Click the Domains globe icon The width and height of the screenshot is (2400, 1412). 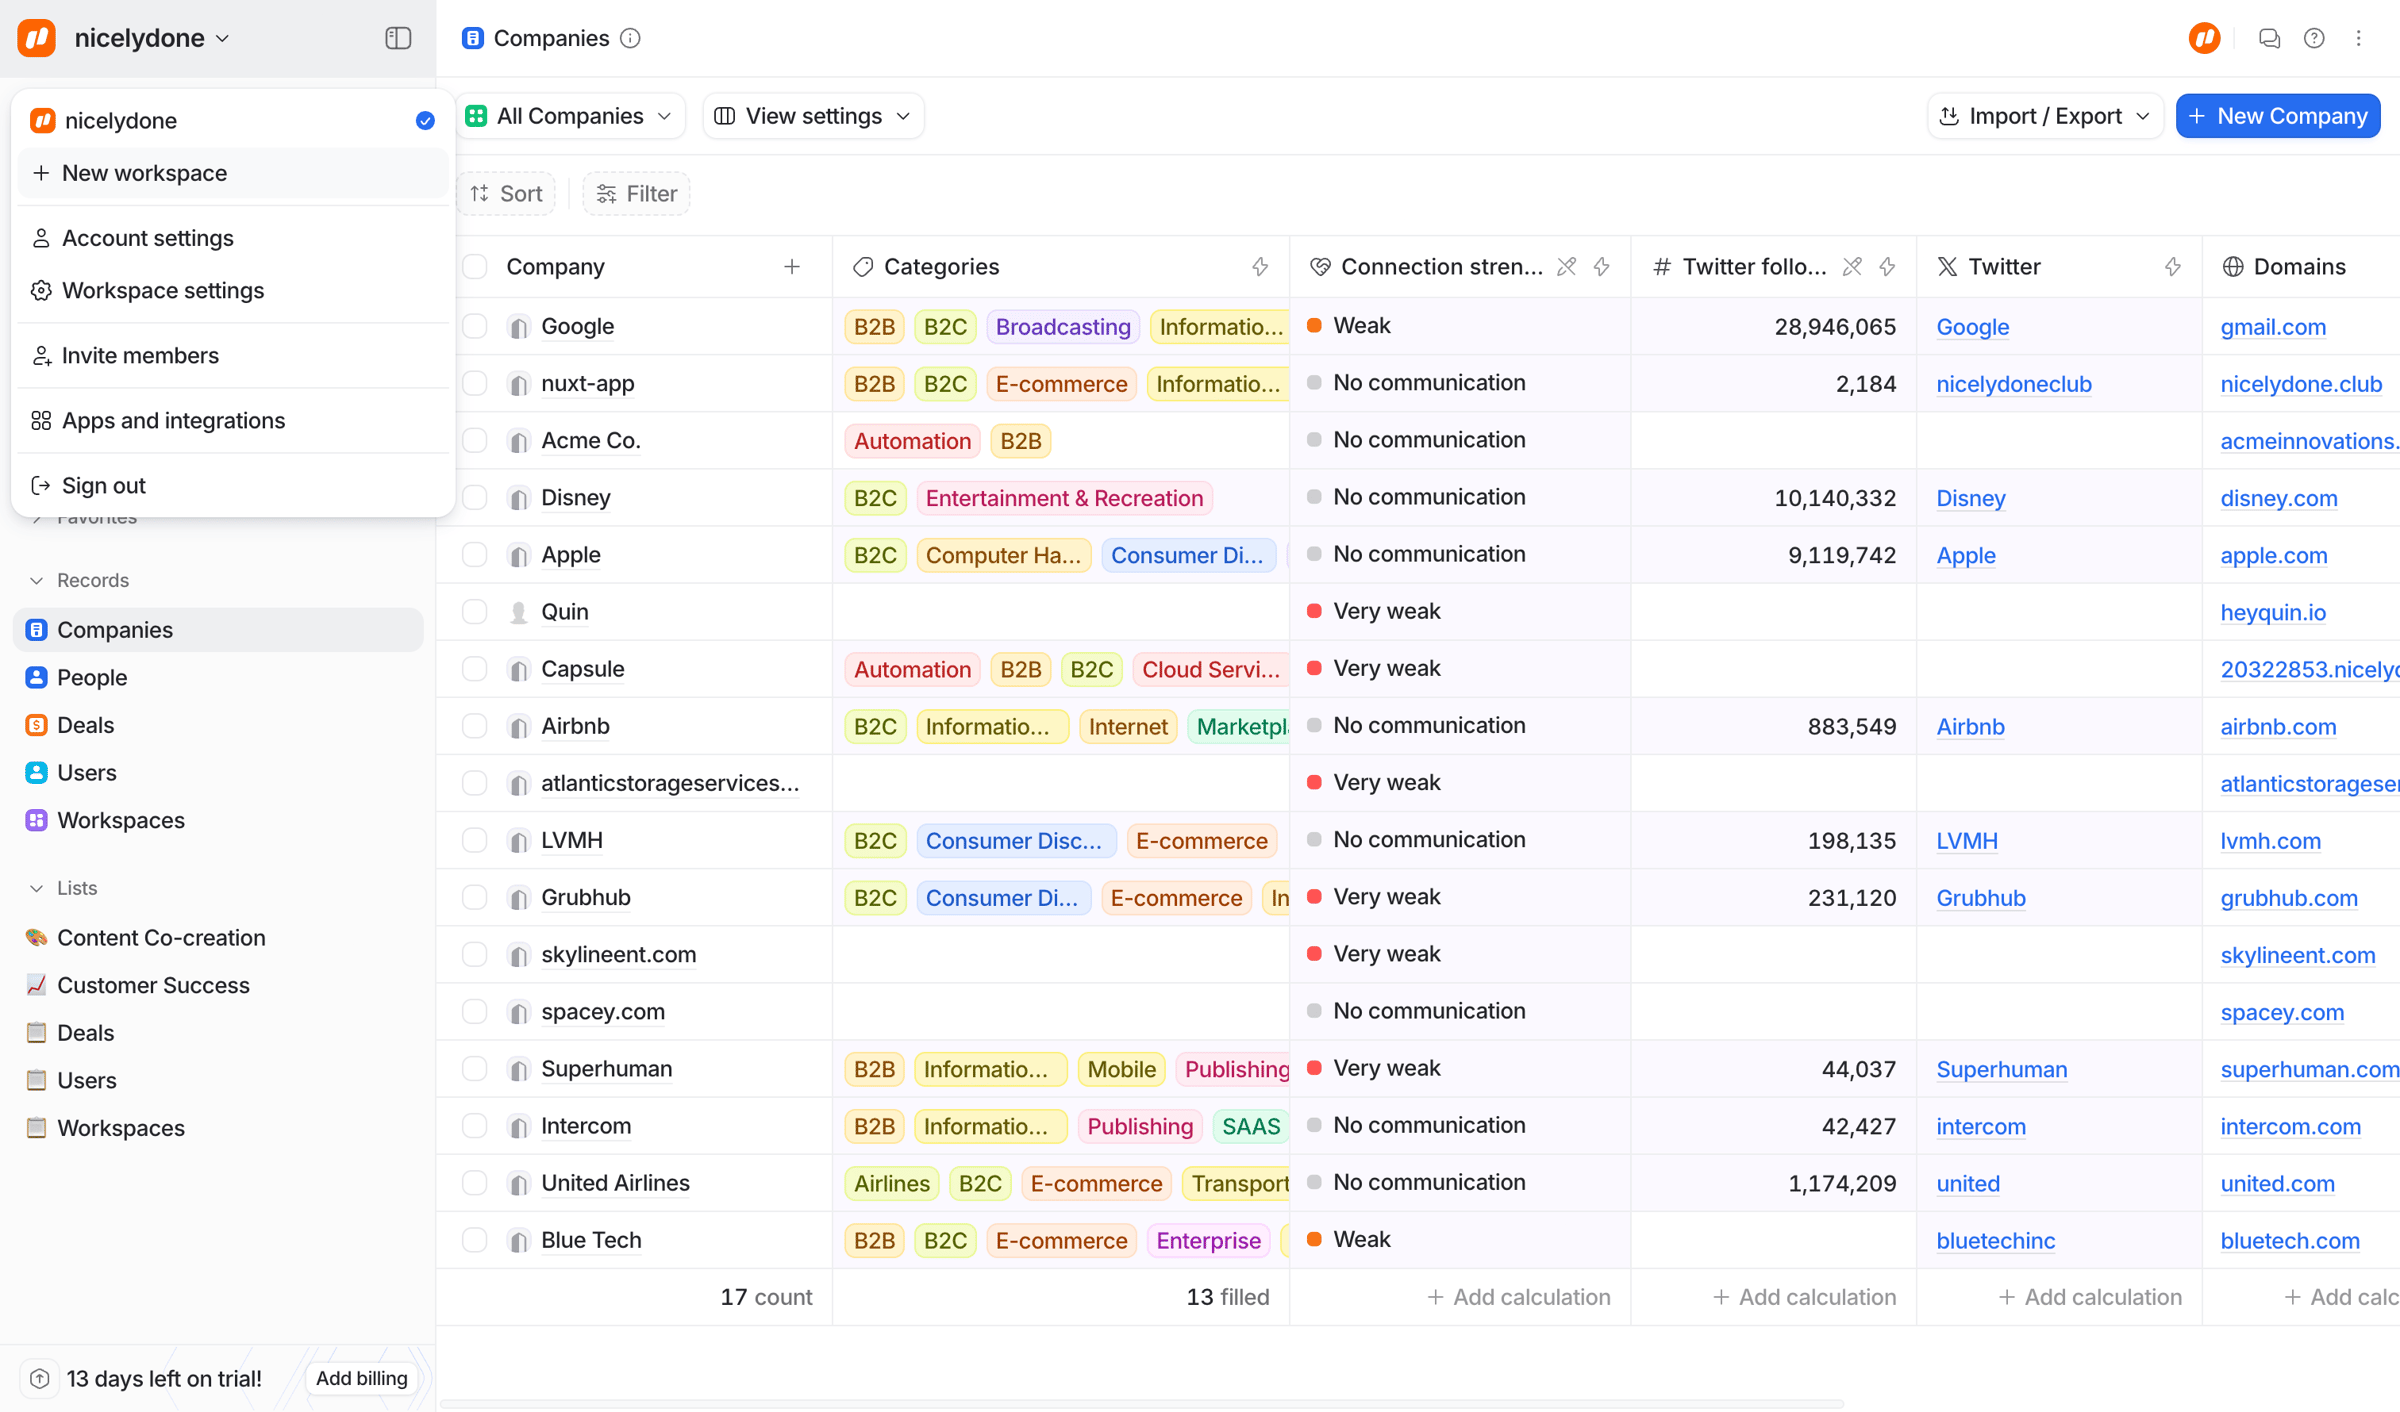click(2233, 267)
